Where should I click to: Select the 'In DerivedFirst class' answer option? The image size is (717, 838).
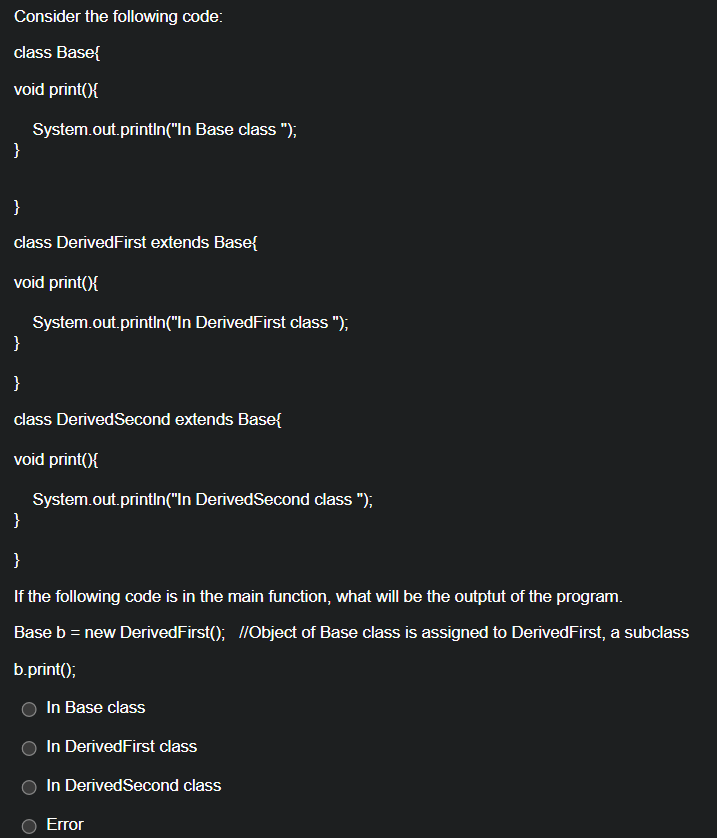(x=29, y=748)
